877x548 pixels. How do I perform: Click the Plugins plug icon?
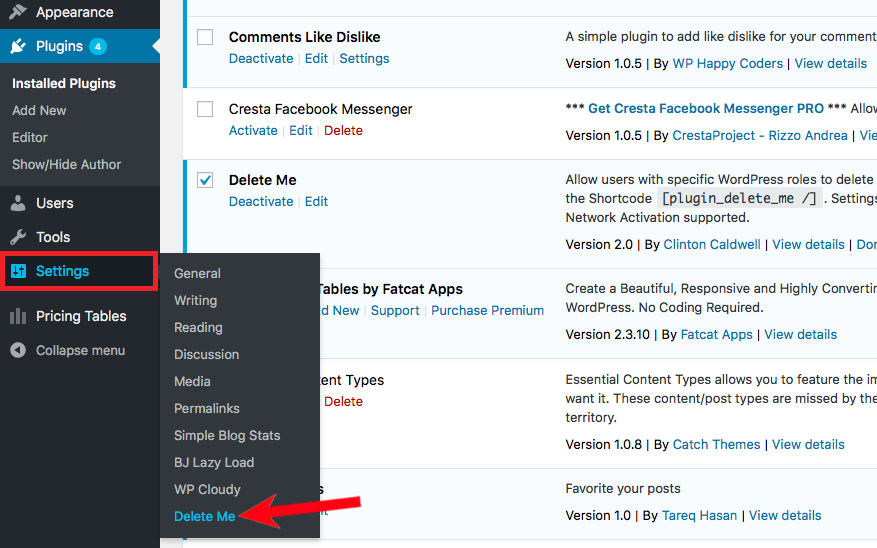pyautogui.click(x=18, y=46)
